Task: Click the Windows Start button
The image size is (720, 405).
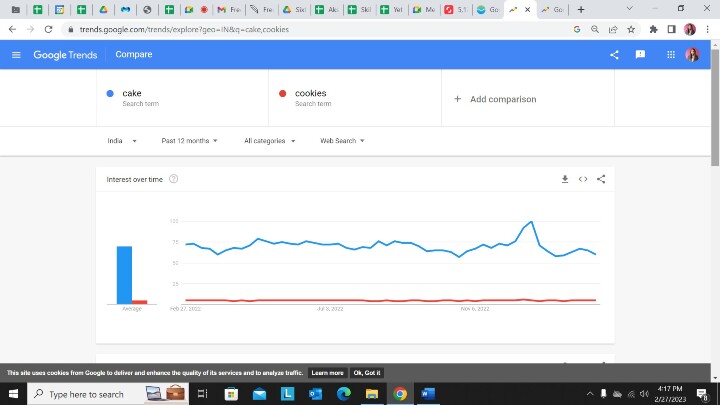Action: point(13,394)
